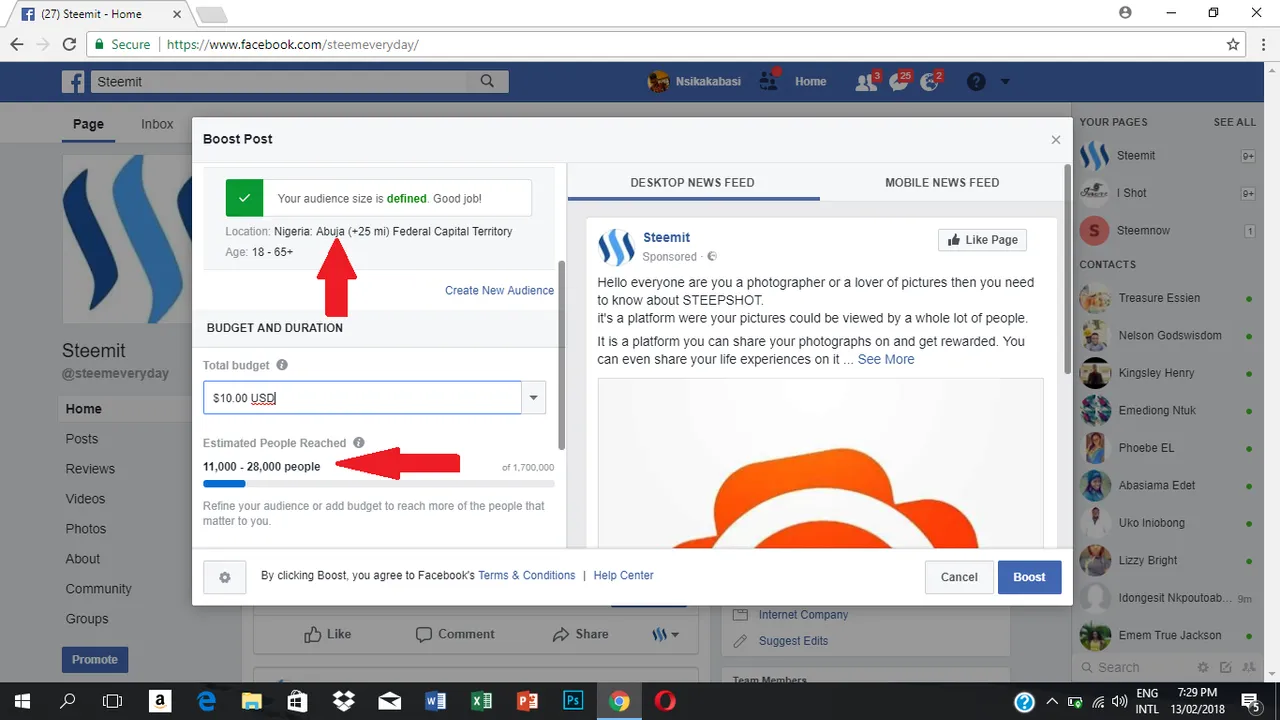The width and height of the screenshot is (1280, 720).
Task: Select Reviews in page sidebar
Action: click(x=90, y=469)
